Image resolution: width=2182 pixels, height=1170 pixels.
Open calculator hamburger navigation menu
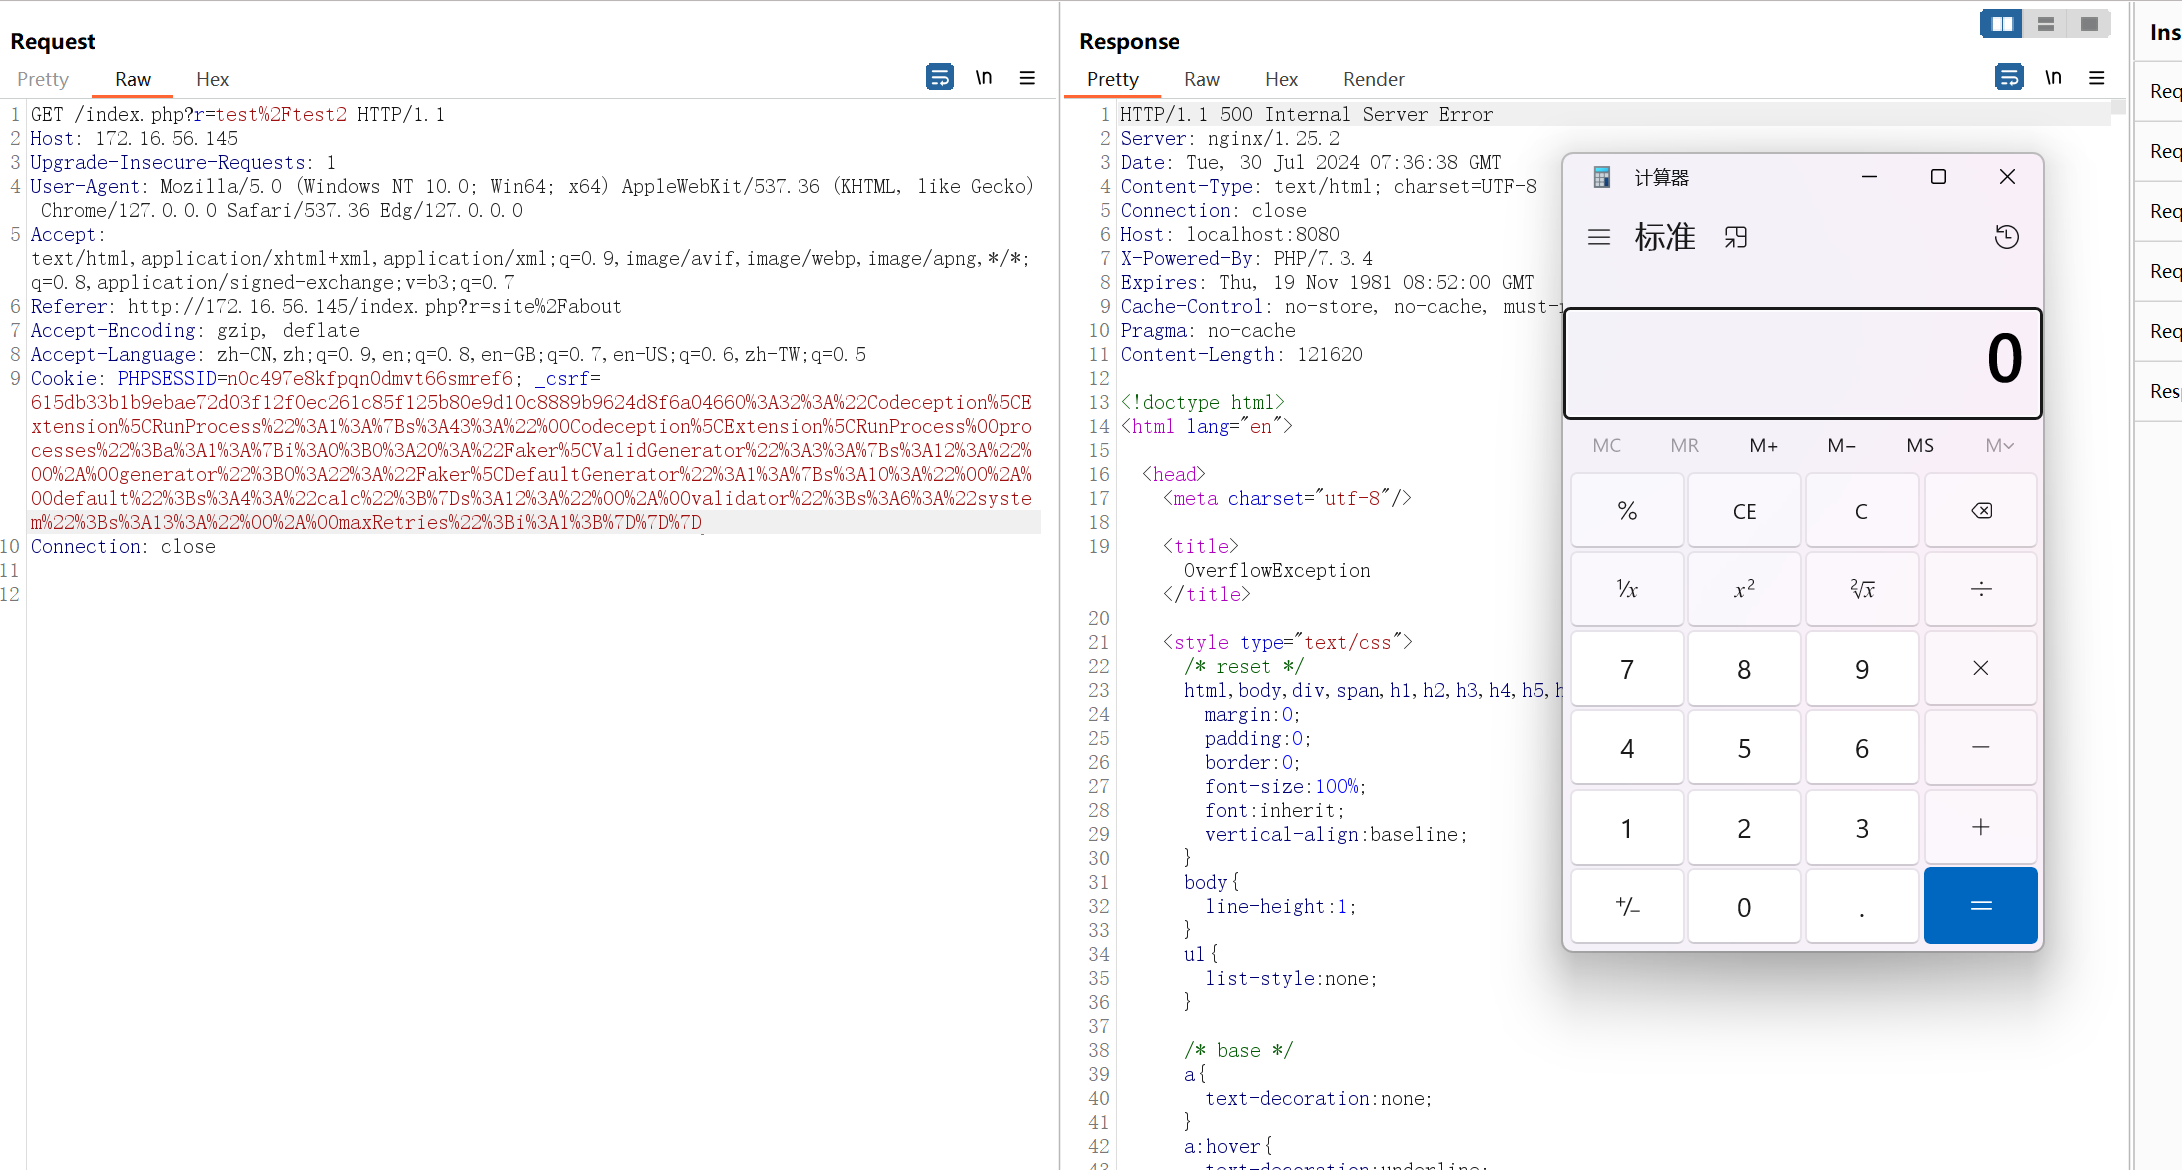[x=1599, y=237]
